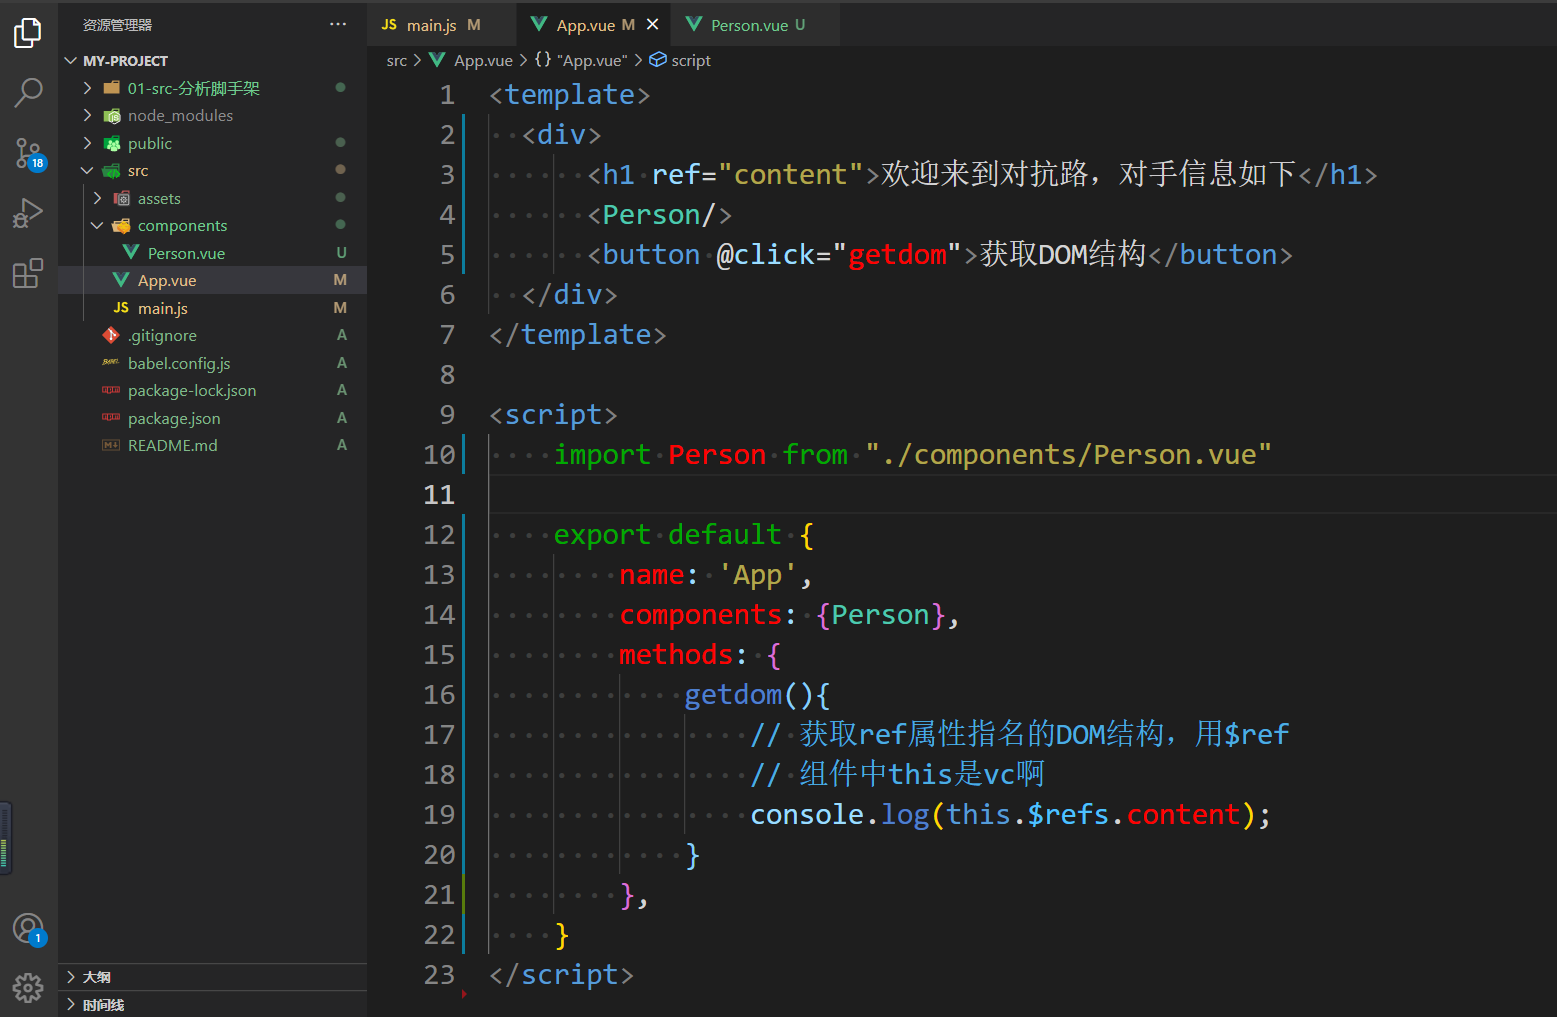The image size is (1557, 1017).
Task: Open the Extensions view icon
Action: [28, 272]
